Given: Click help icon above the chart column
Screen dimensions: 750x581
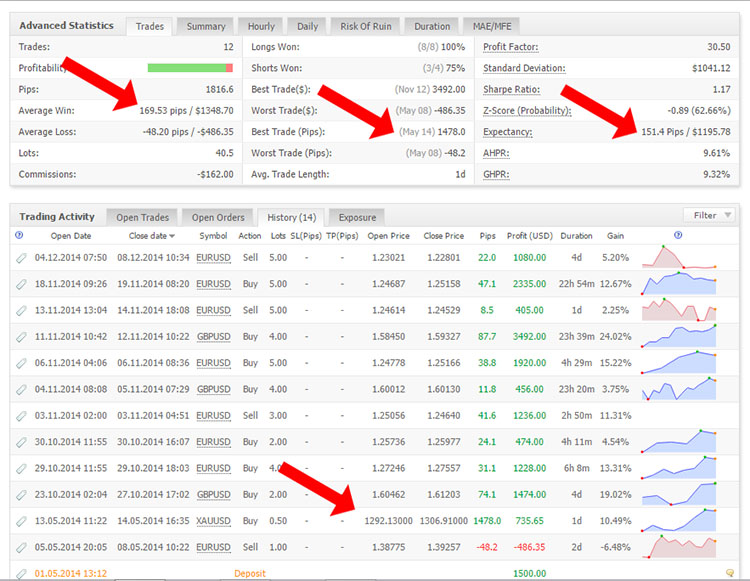Looking at the screenshot, I should [678, 235].
